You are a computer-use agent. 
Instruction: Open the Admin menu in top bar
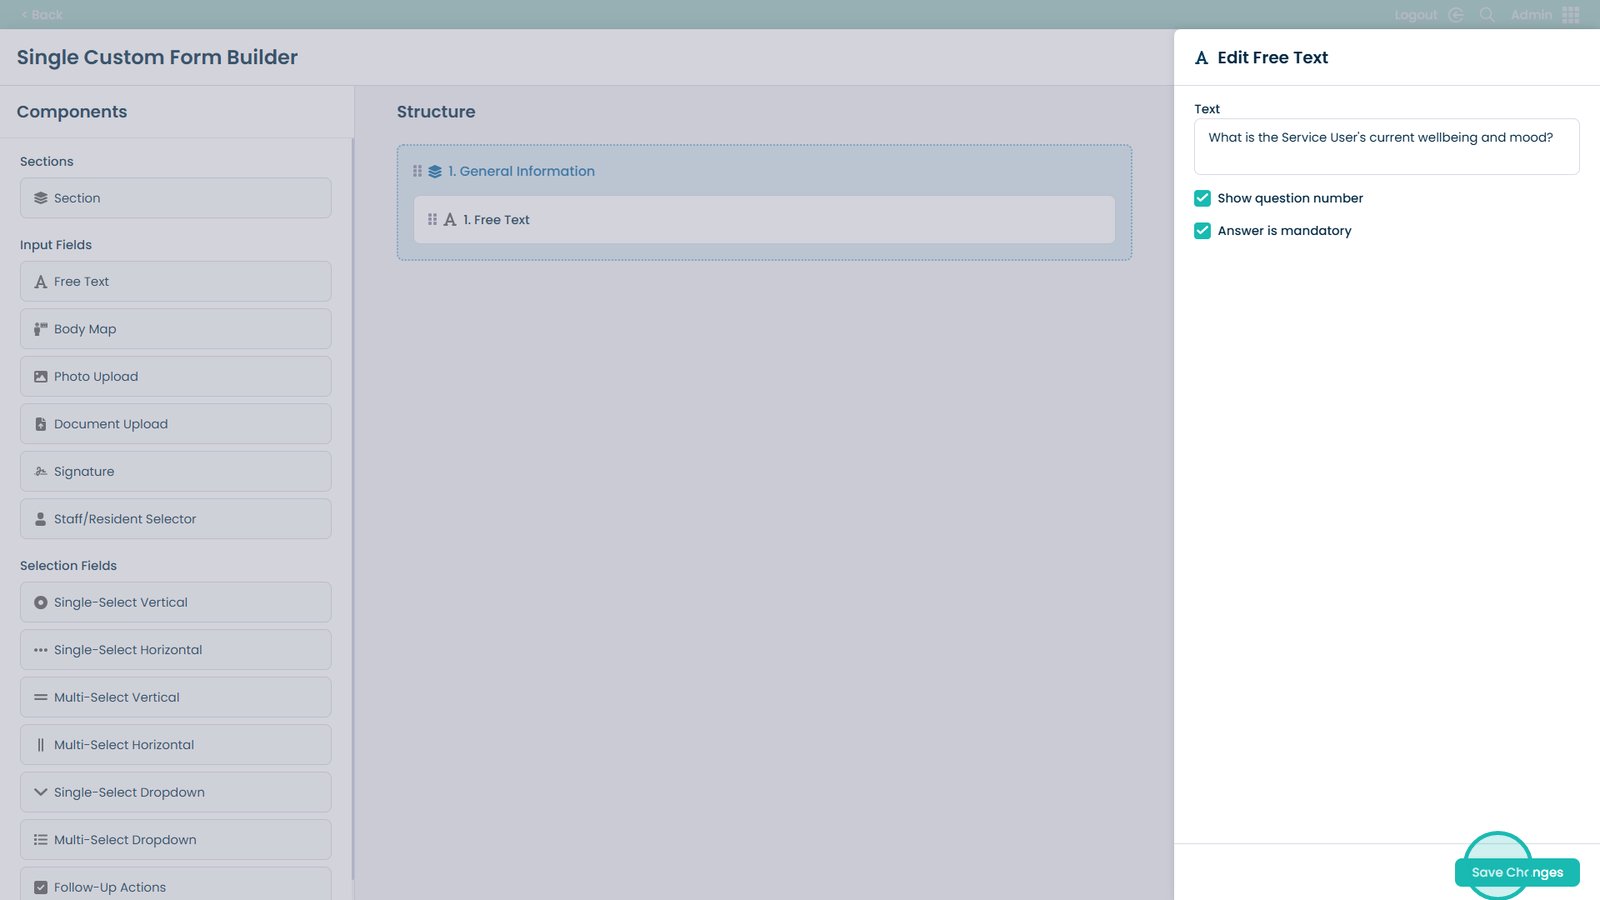coord(1531,15)
